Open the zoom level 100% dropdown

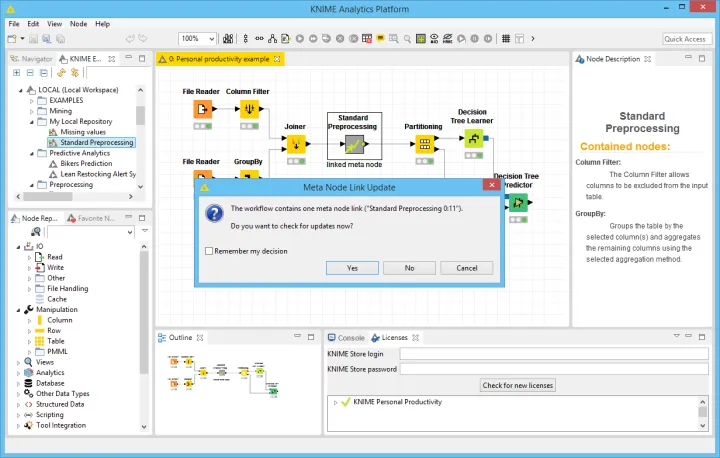(211, 39)
